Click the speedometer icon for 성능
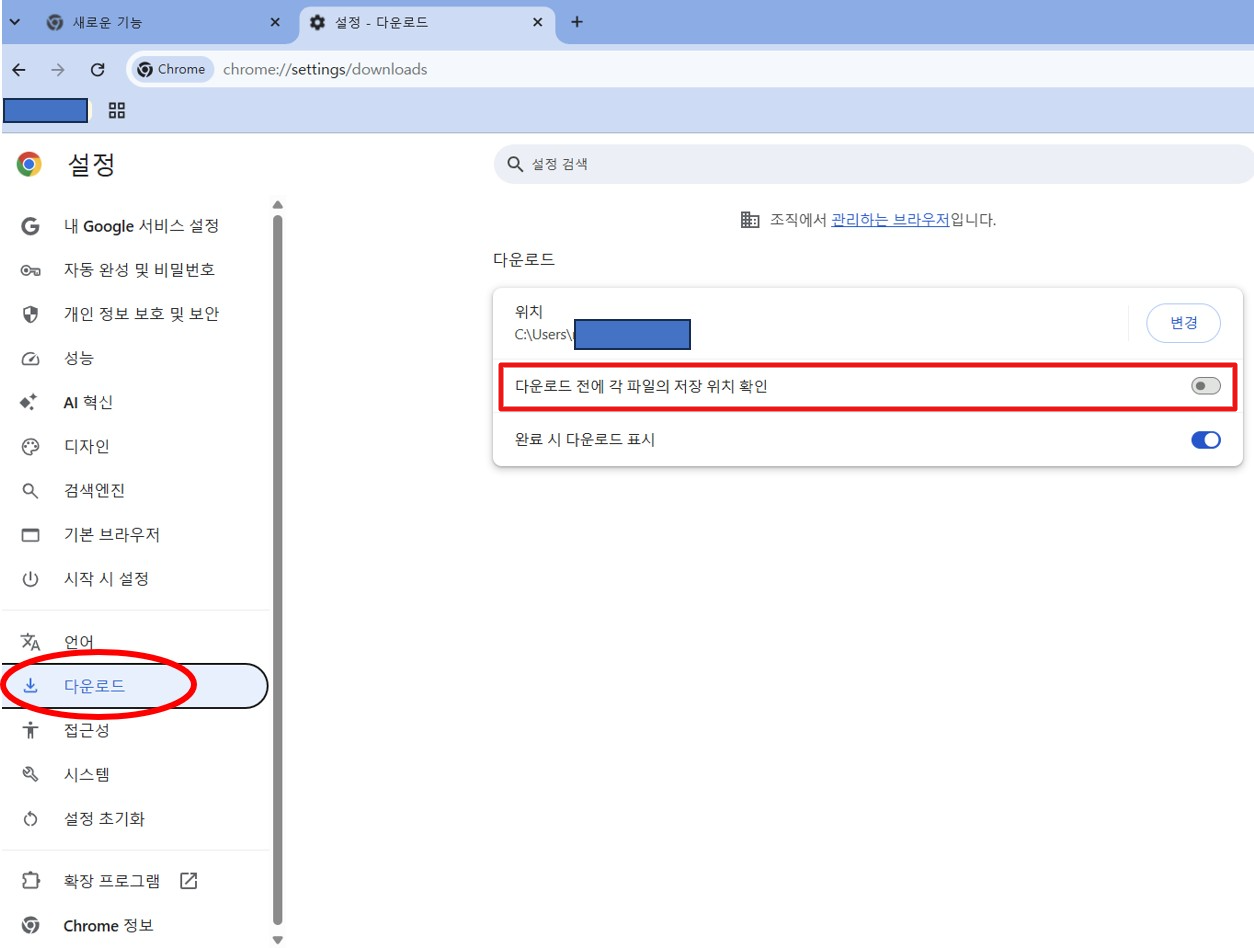The width and height of the screenshot is (1254, 948). [x=30, y=358]
